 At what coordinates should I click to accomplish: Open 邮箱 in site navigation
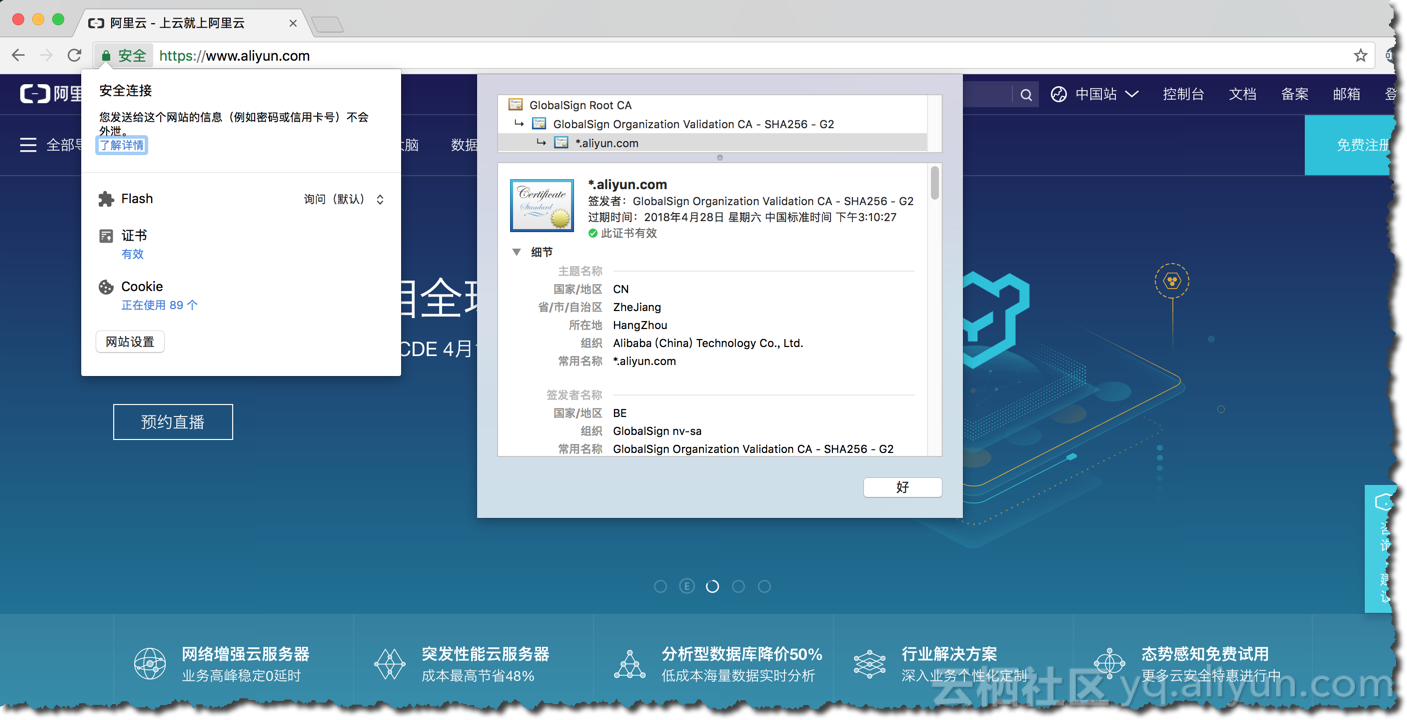pyautogui.click(x=1346, y=94)
